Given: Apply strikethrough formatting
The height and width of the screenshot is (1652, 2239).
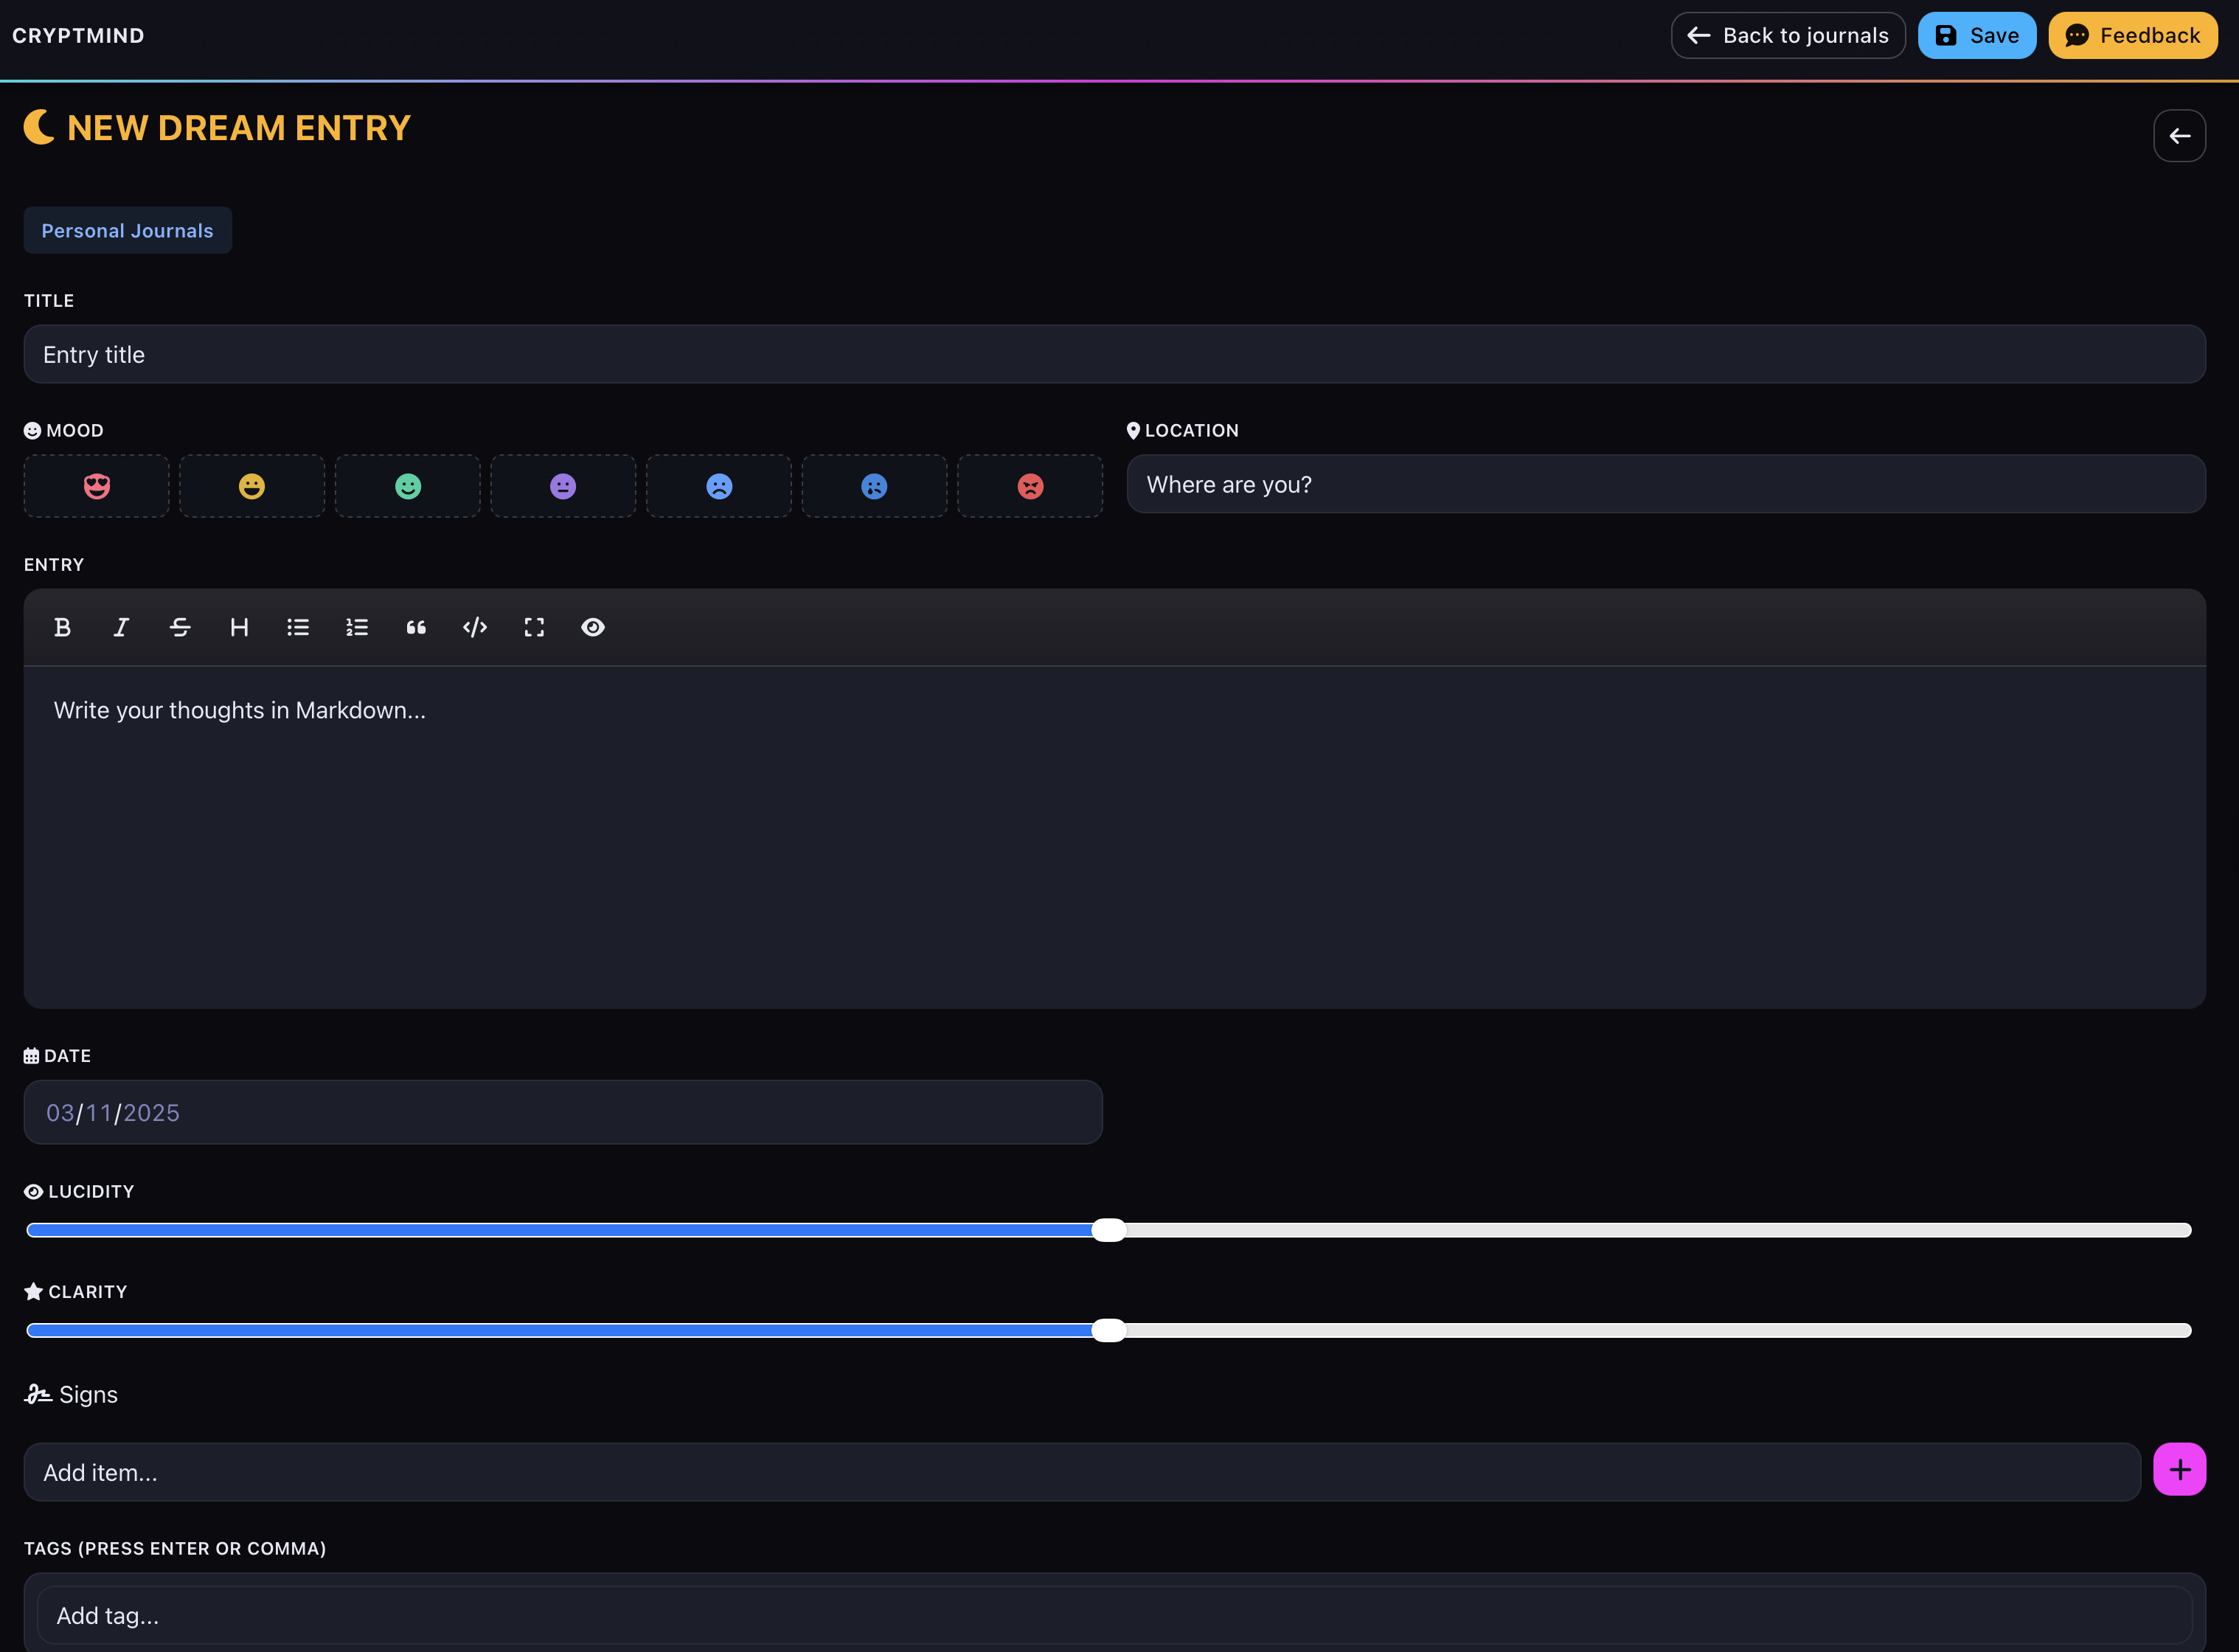Looking at the screenshot, I should pos(180,627).
